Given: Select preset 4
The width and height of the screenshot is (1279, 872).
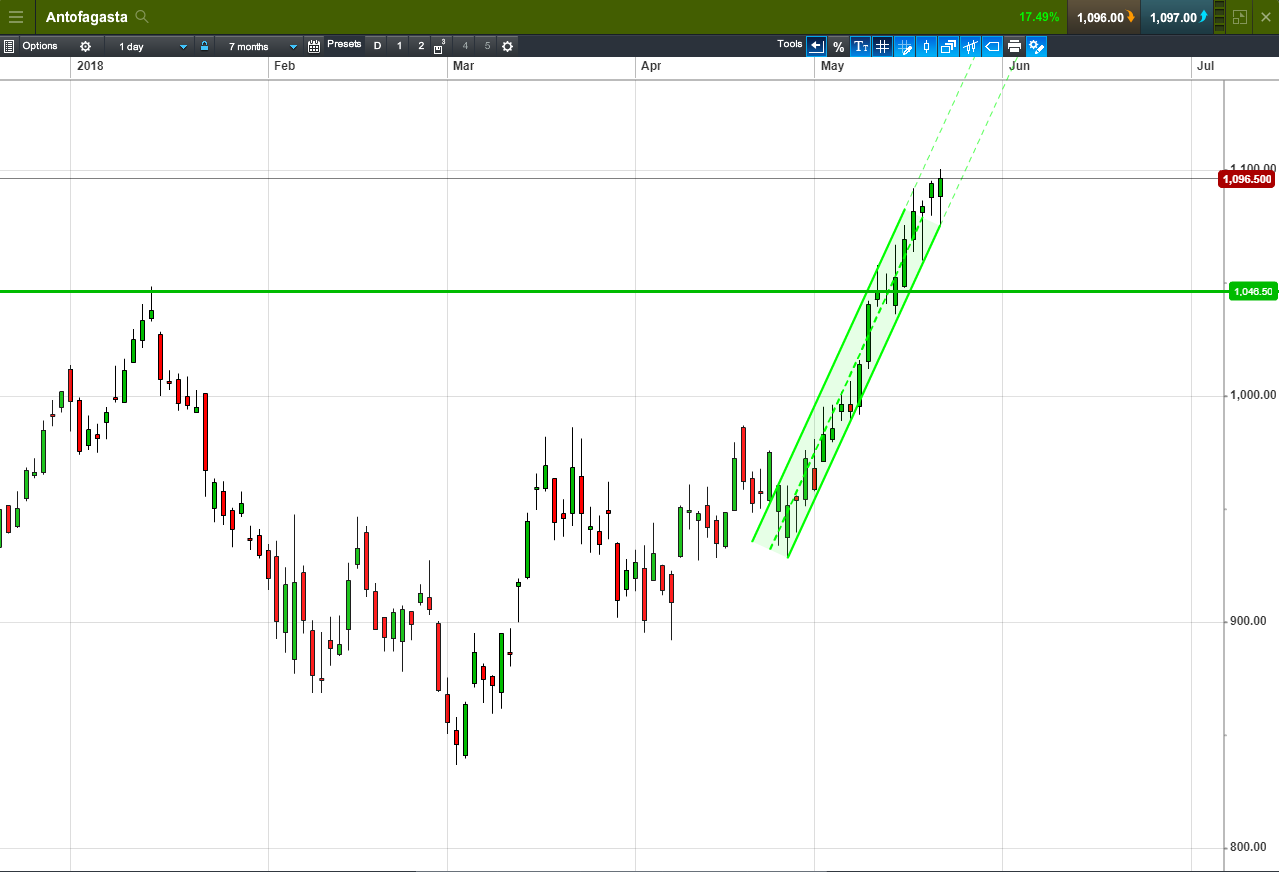Looking at the screenshot, I should [465, 46].
